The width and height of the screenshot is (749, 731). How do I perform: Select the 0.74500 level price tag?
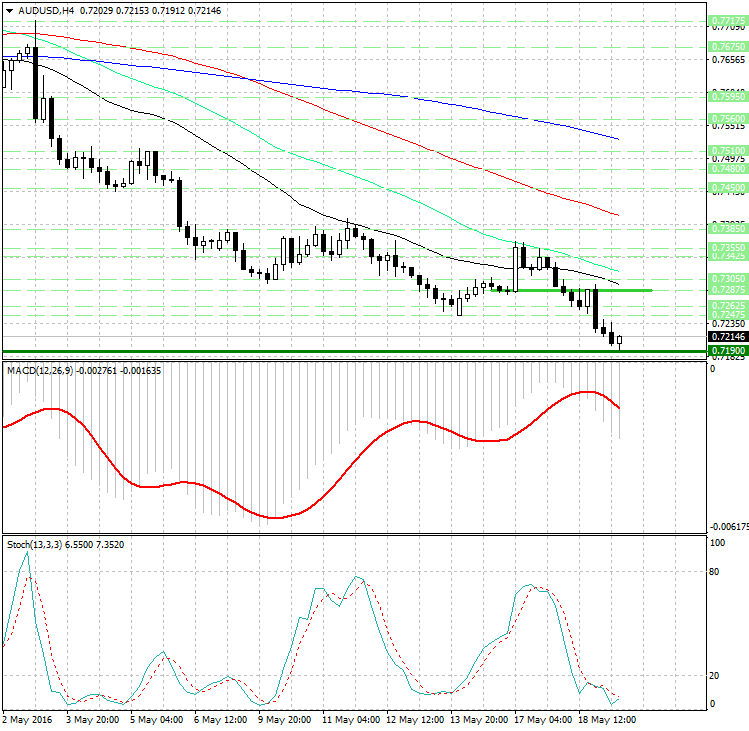click(728, 187)
